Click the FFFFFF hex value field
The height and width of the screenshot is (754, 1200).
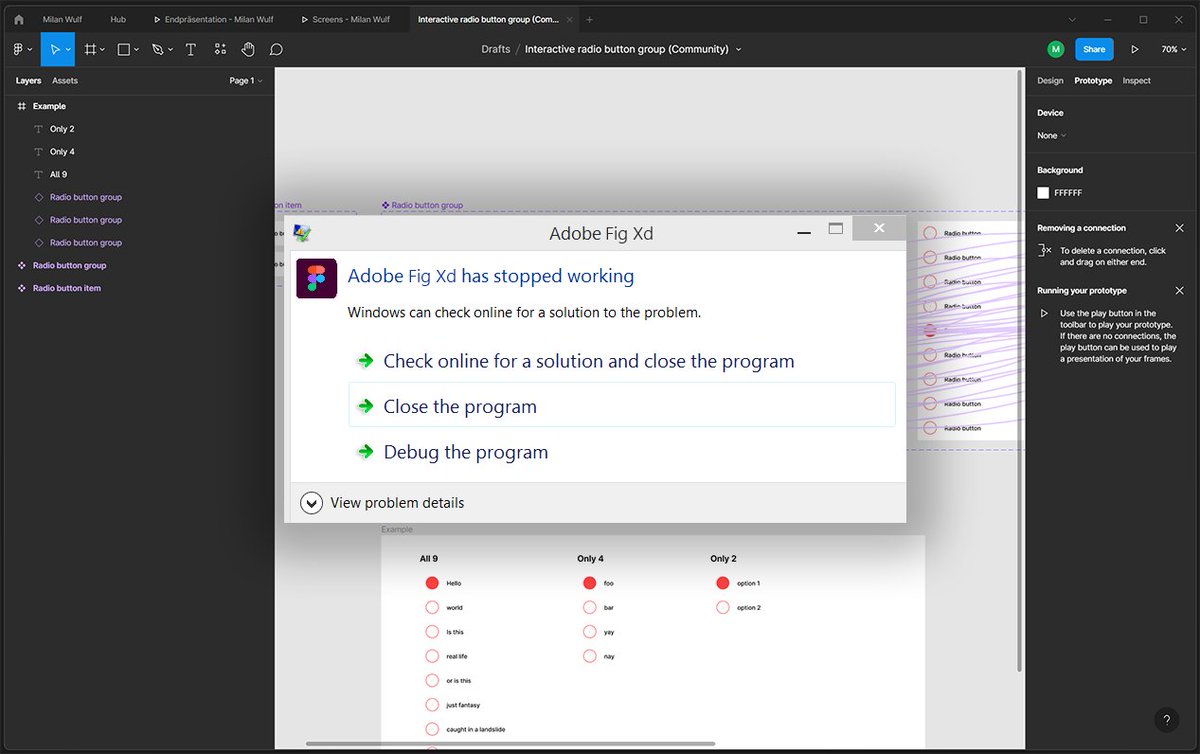(1068, 193)
